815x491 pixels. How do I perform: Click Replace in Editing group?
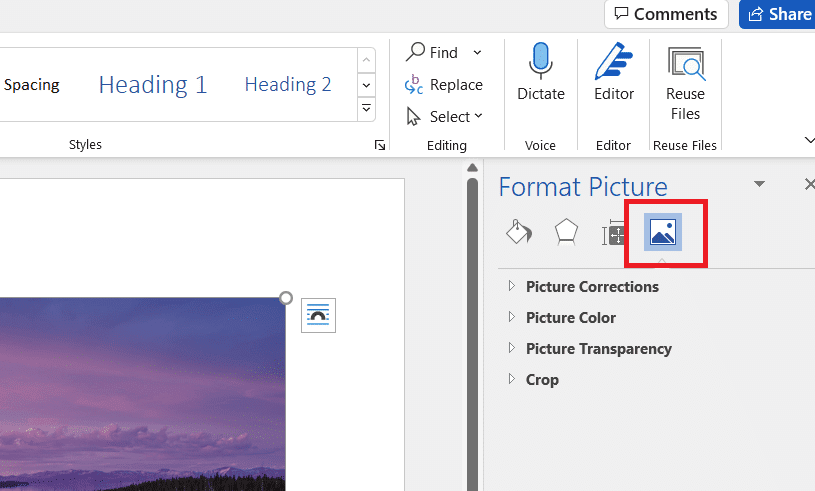point(444,85)
